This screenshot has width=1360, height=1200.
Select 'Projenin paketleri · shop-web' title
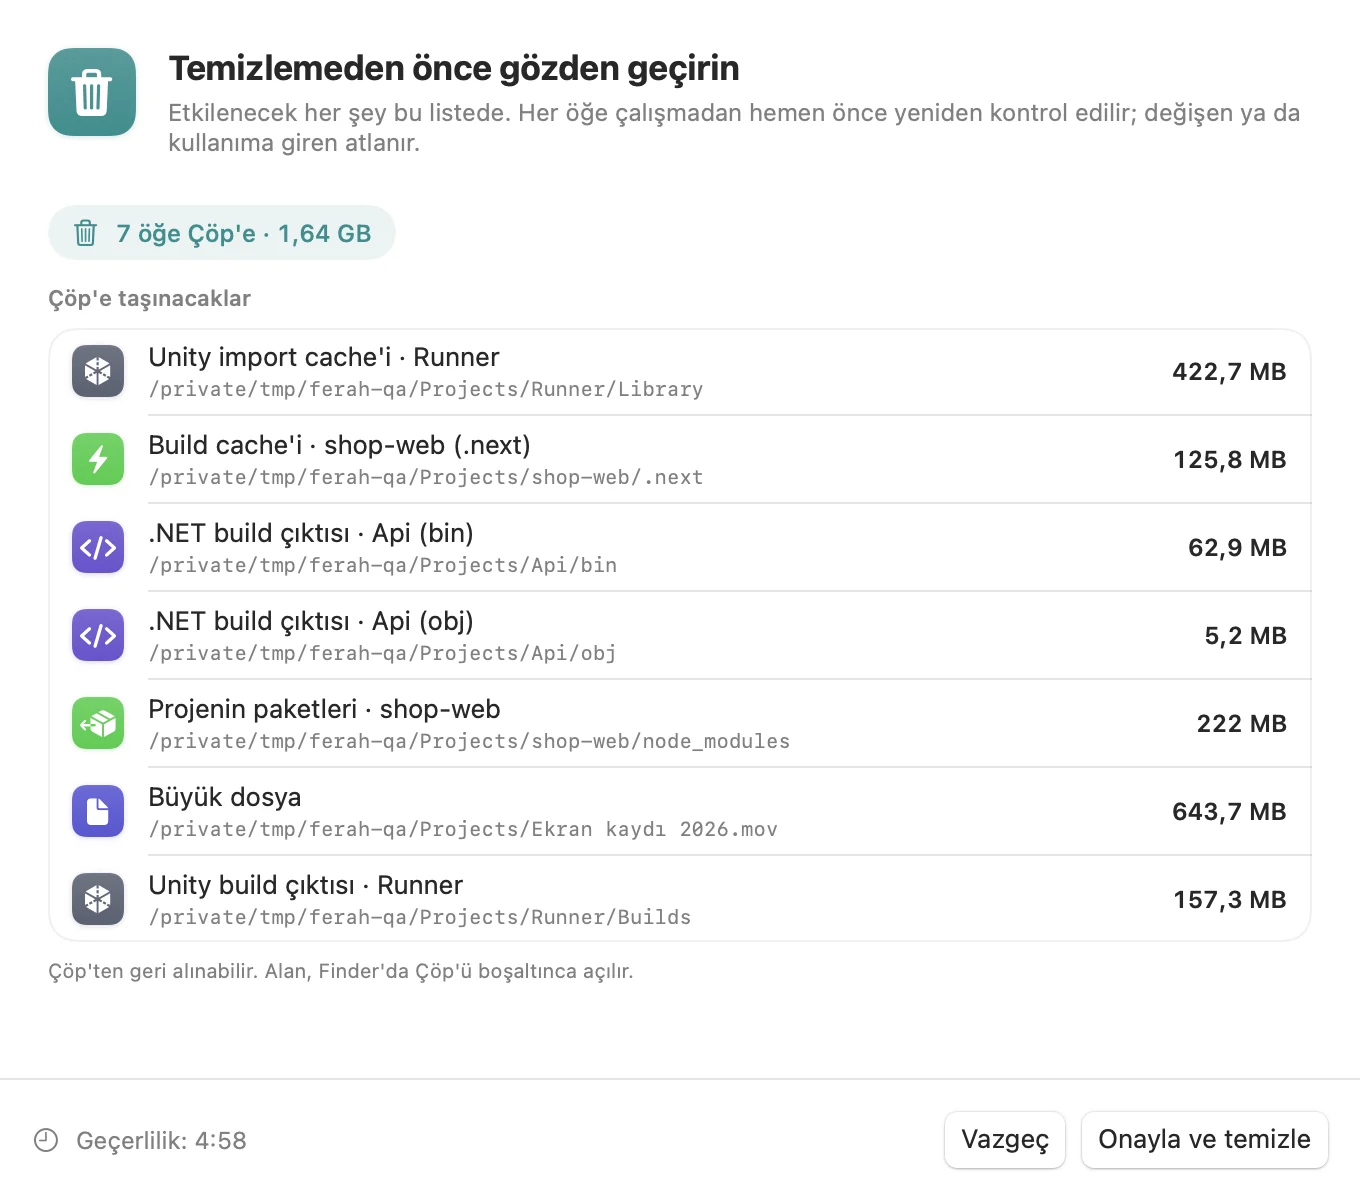coord(325,709)
